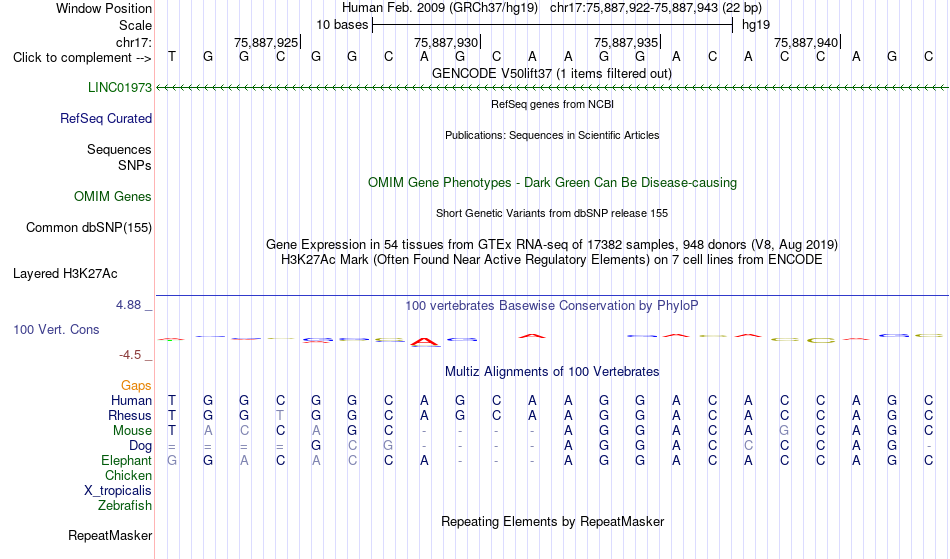
Task: Click 'Publications: Sequences in Scientific Articles' title
Action: pyautogui.click(x=552, y=135)
